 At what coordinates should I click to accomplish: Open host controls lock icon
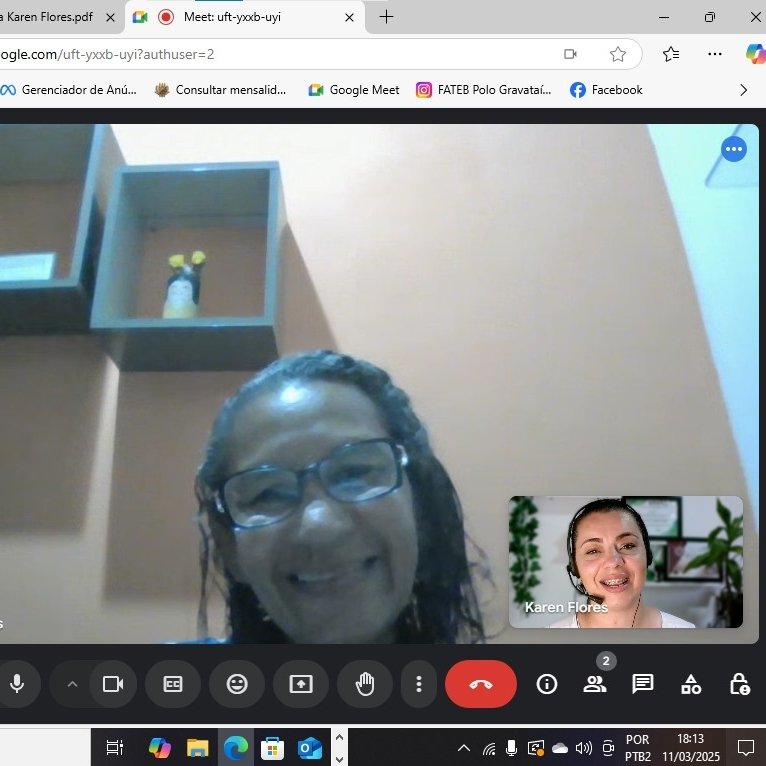click(x=739, y=684)
